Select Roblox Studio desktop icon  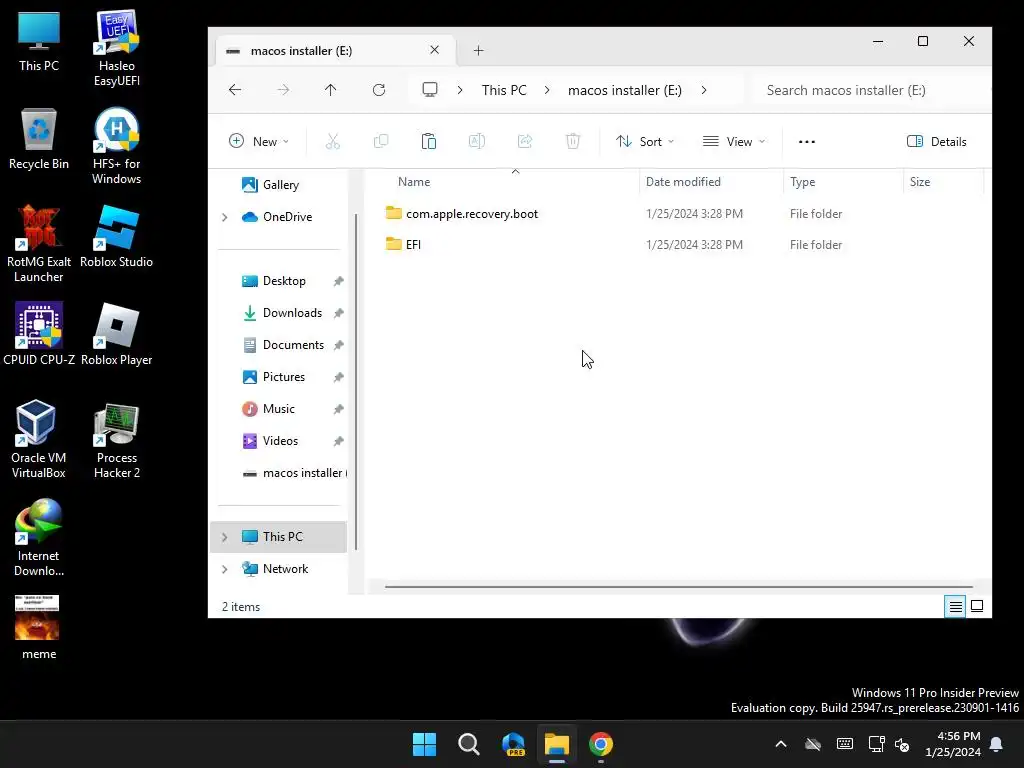(117, 236)
